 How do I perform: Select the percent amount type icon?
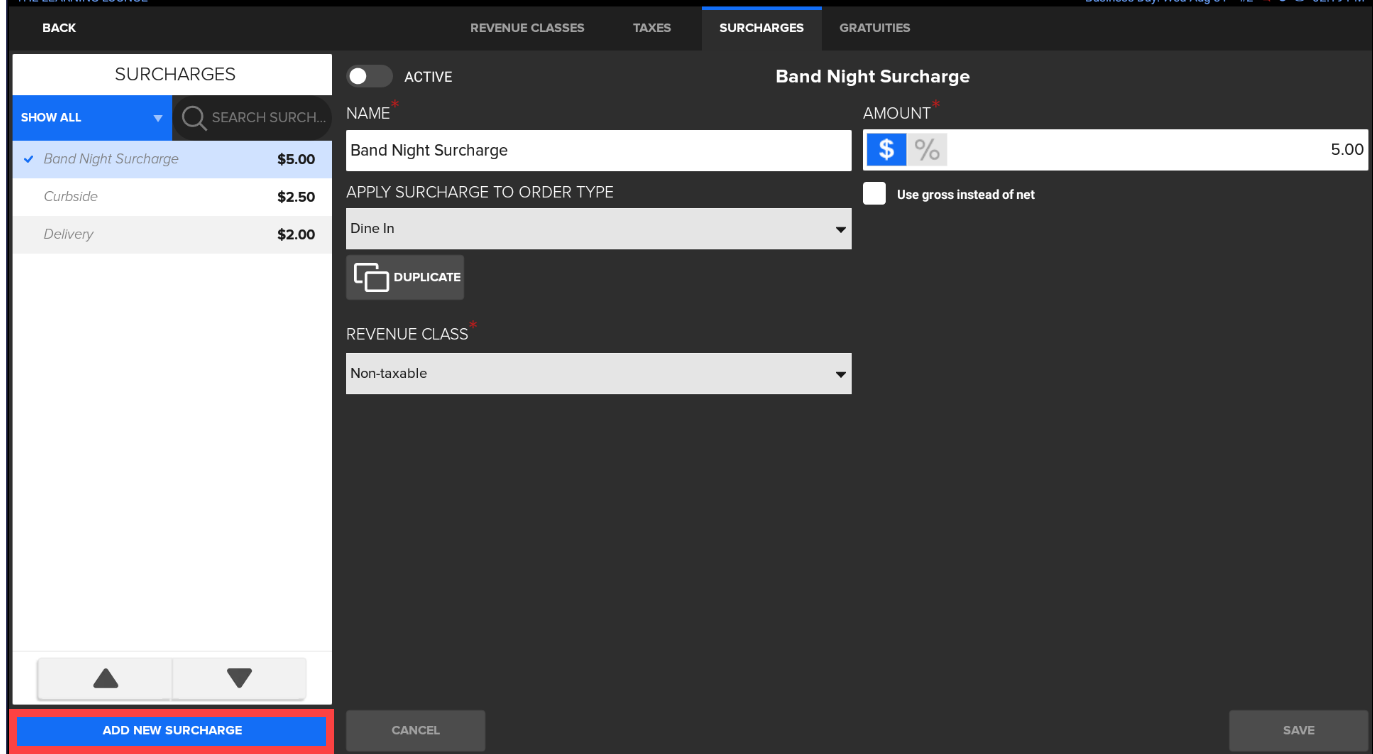click(x=927, y=150)
